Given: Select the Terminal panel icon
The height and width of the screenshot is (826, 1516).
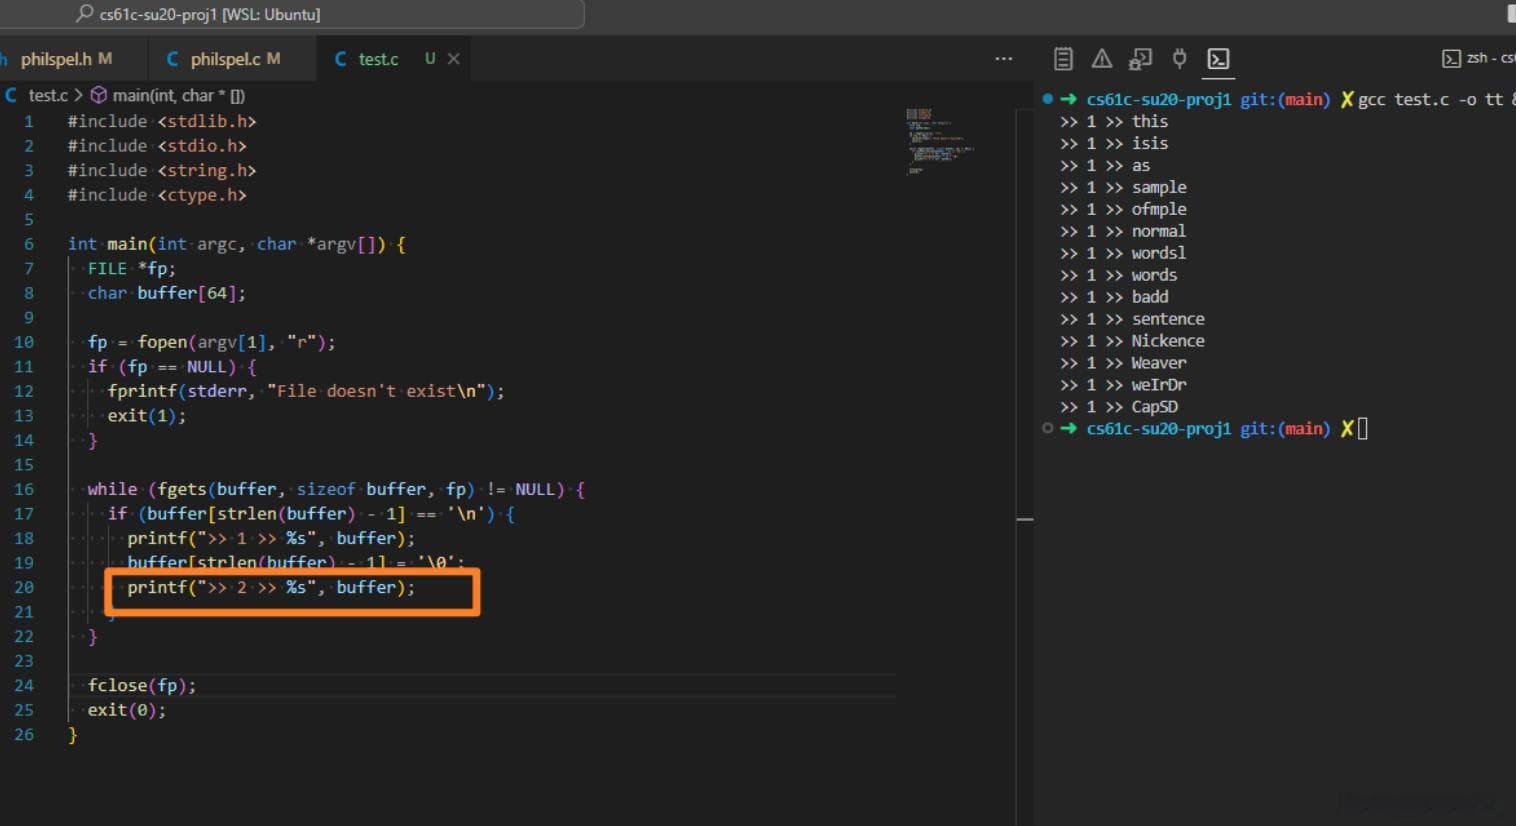Looking at the screenshot, I should pyautogui.click(x=1217, y=59).
